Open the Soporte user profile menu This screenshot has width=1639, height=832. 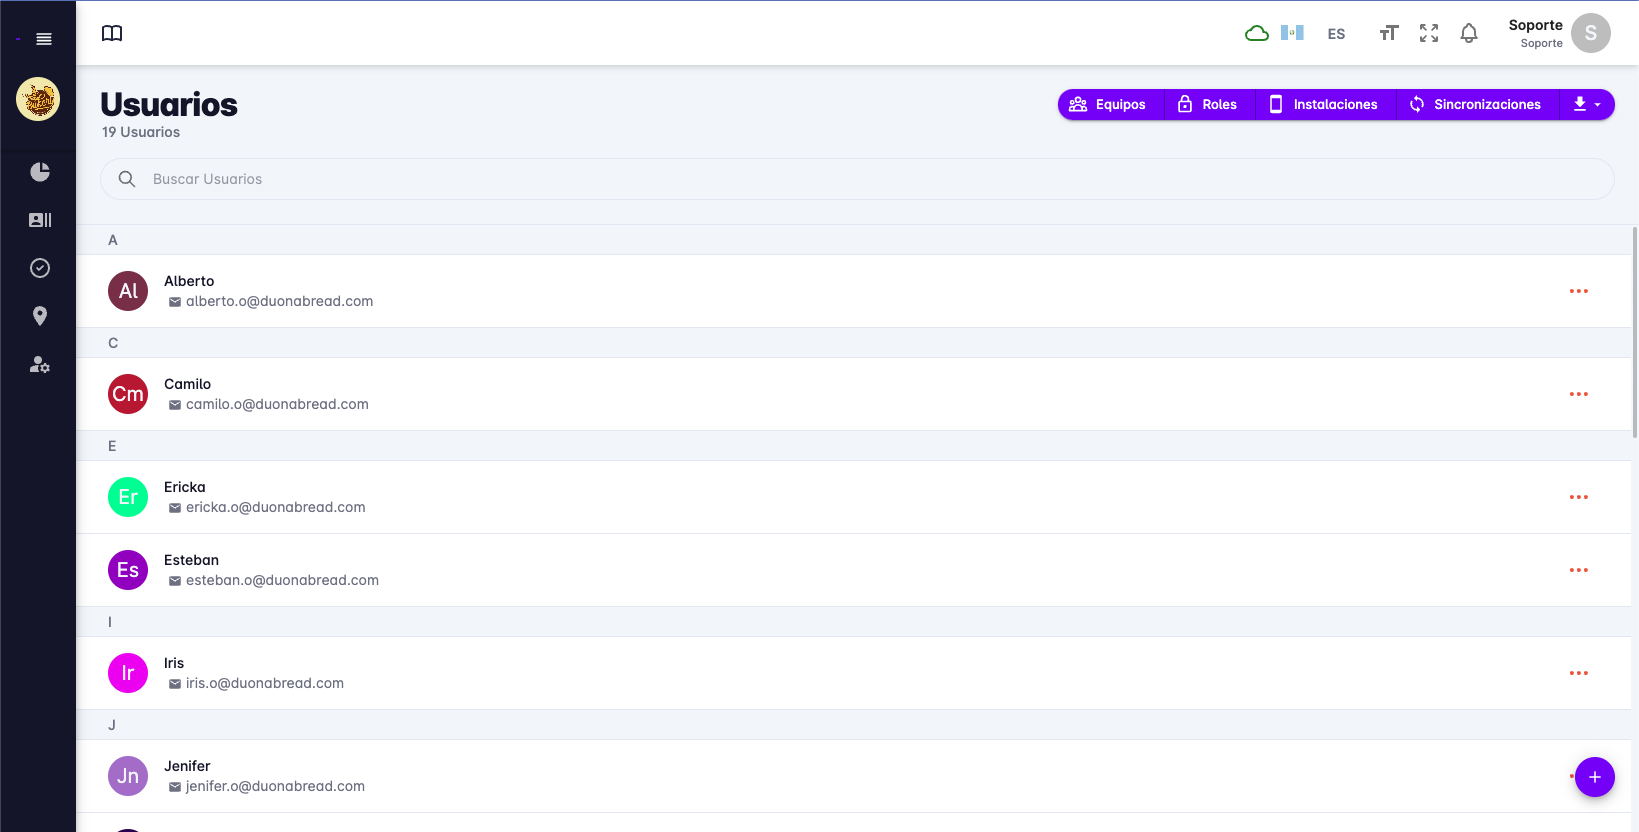1558,33
